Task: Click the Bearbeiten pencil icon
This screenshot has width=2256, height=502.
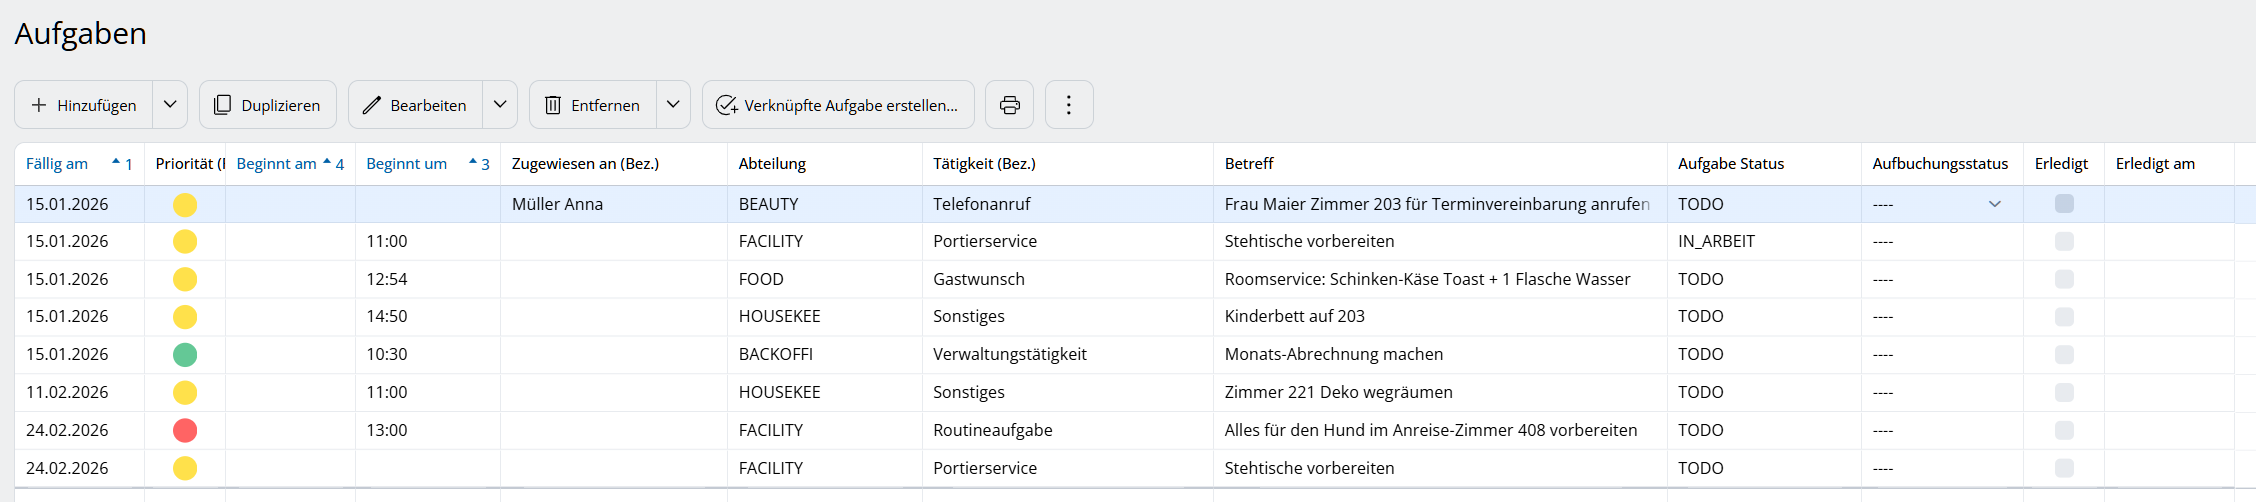Action: [x=372, y=105]
